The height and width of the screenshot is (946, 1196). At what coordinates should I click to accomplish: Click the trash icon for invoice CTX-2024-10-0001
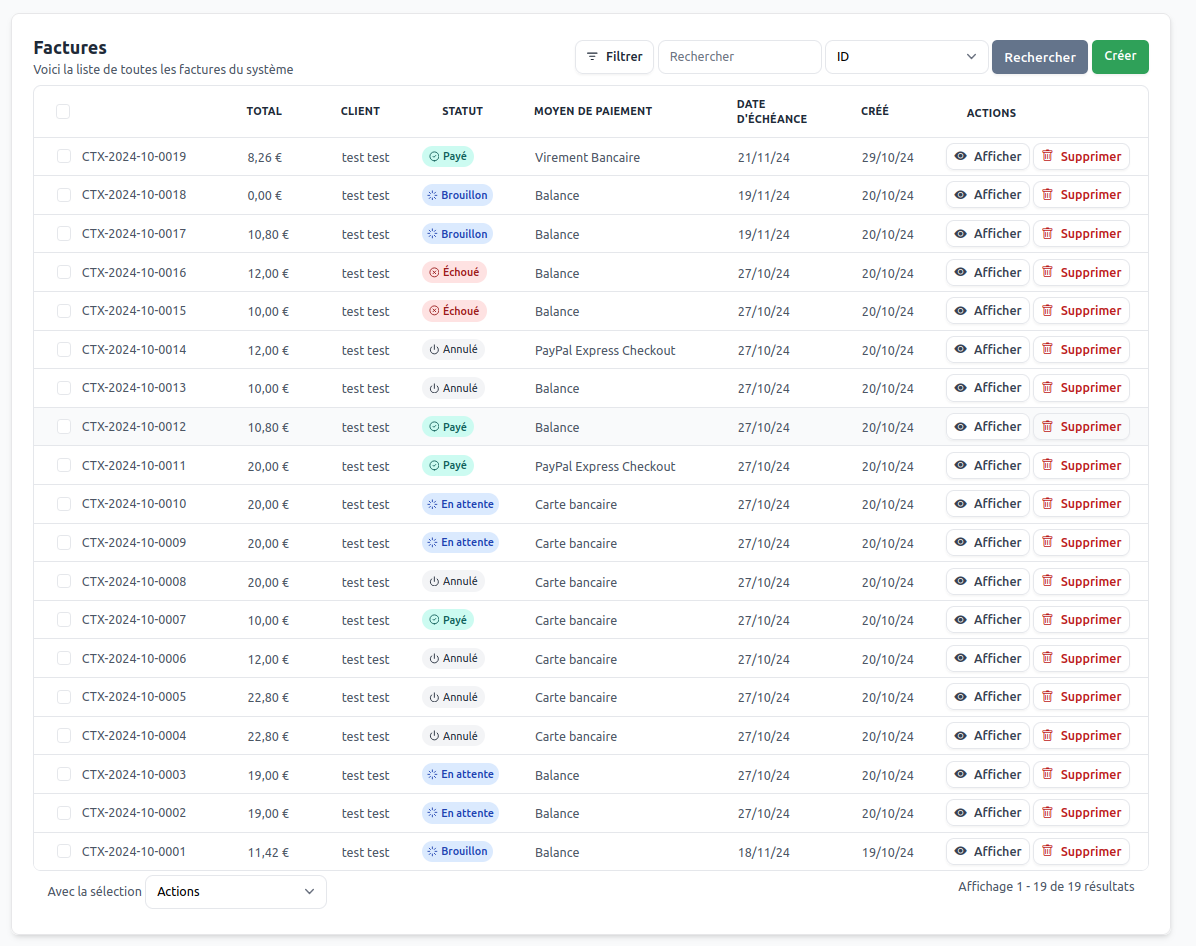(x=1048, y=852)
